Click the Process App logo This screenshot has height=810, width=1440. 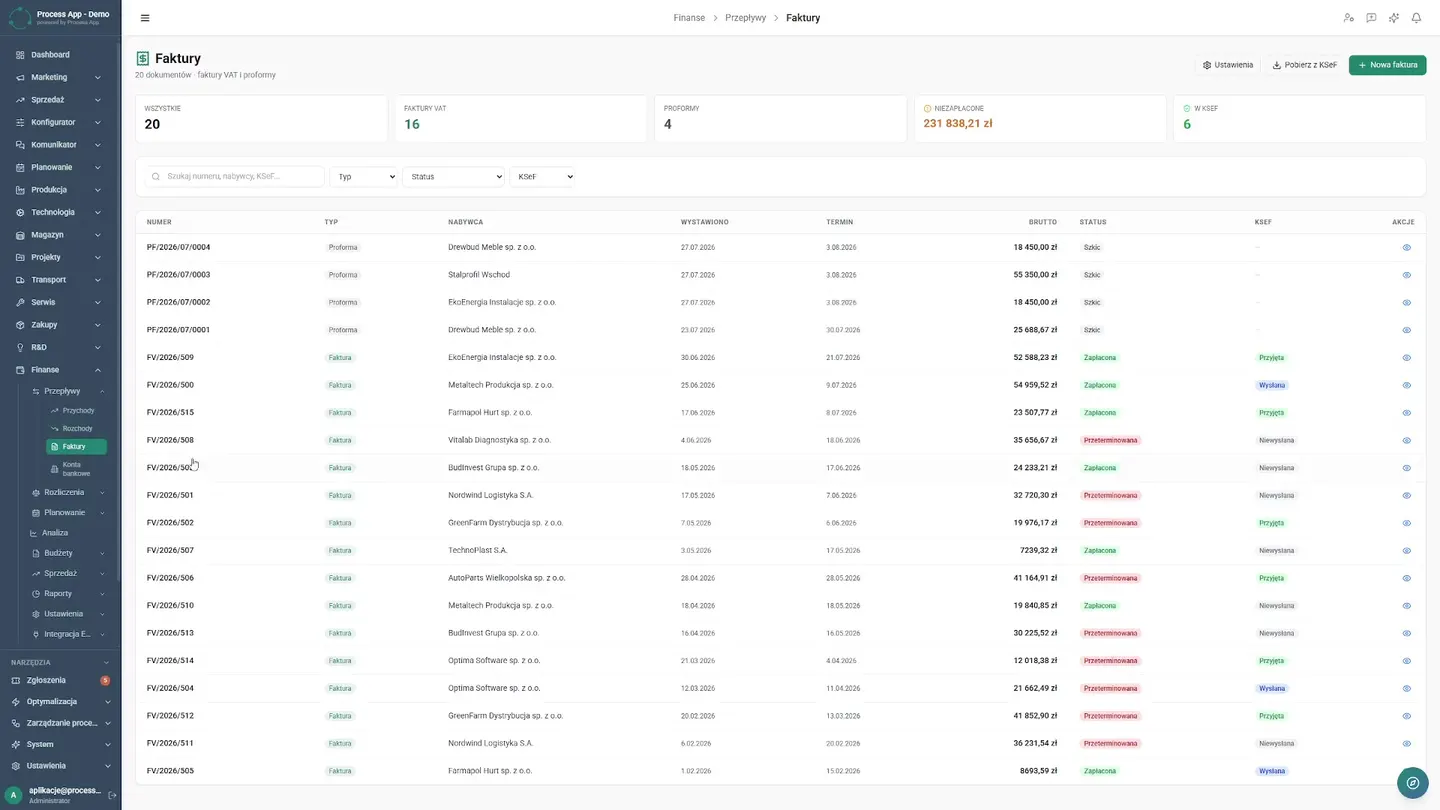coord(20,18)
